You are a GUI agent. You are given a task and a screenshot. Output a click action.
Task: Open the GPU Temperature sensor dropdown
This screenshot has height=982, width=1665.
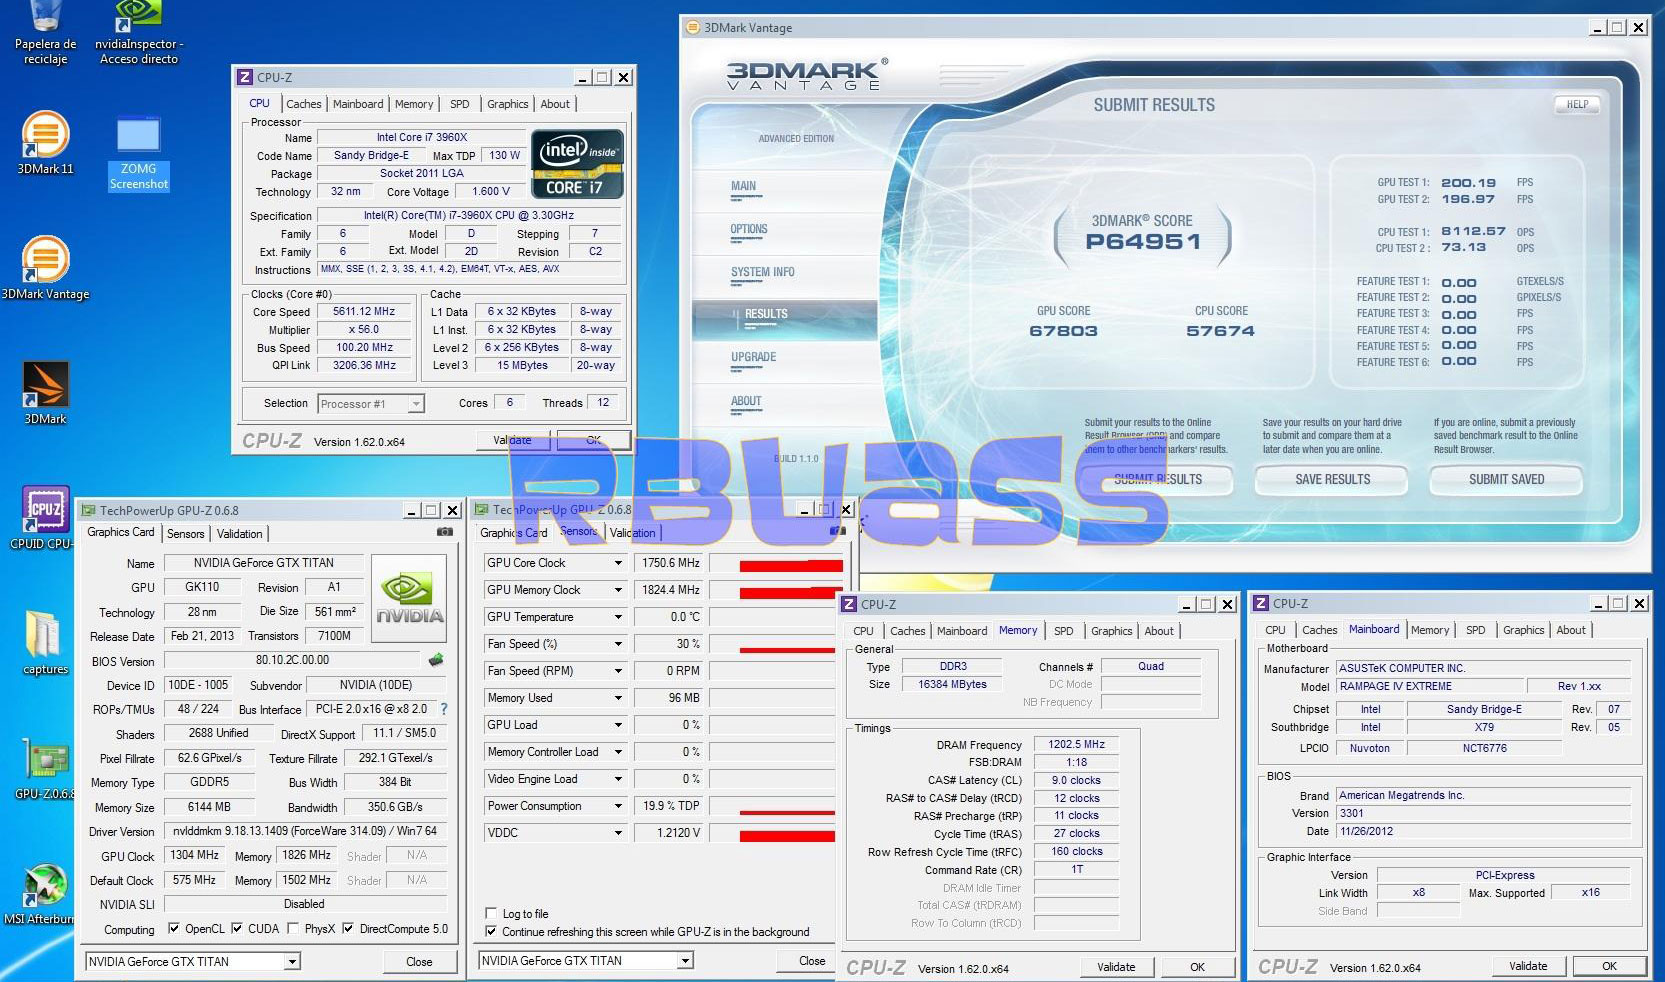(x=618, y=617)
